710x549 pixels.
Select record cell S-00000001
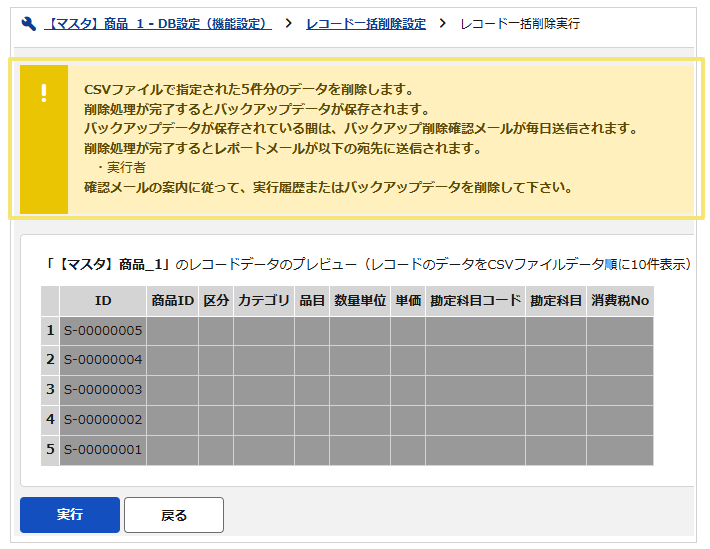coord(103,450)
